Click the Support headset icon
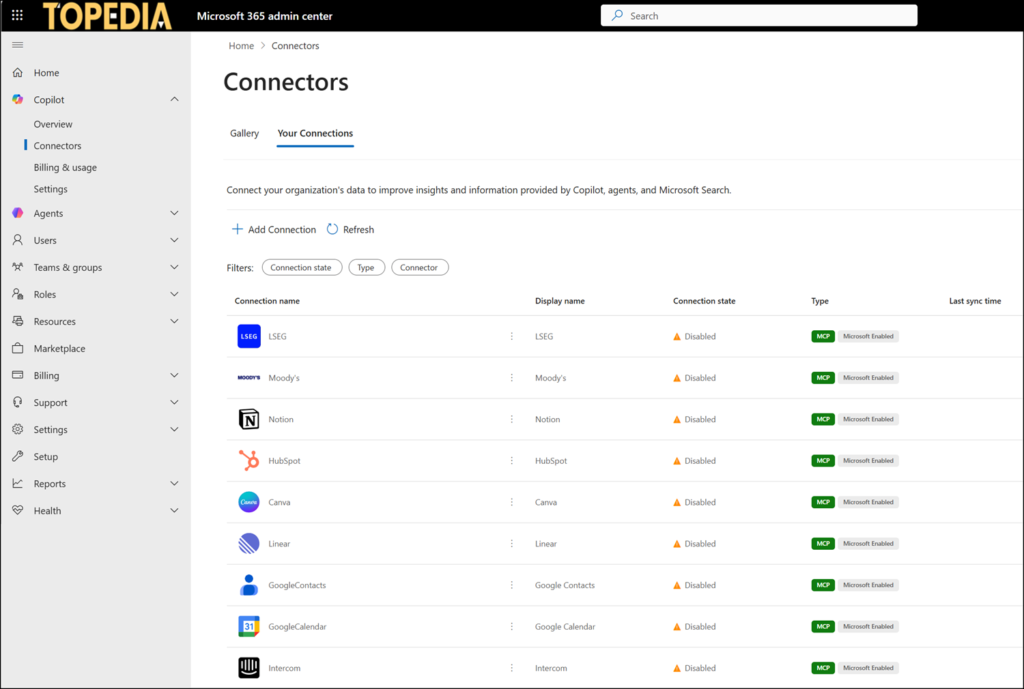The image size is (1024, 689). coord(18,402)
